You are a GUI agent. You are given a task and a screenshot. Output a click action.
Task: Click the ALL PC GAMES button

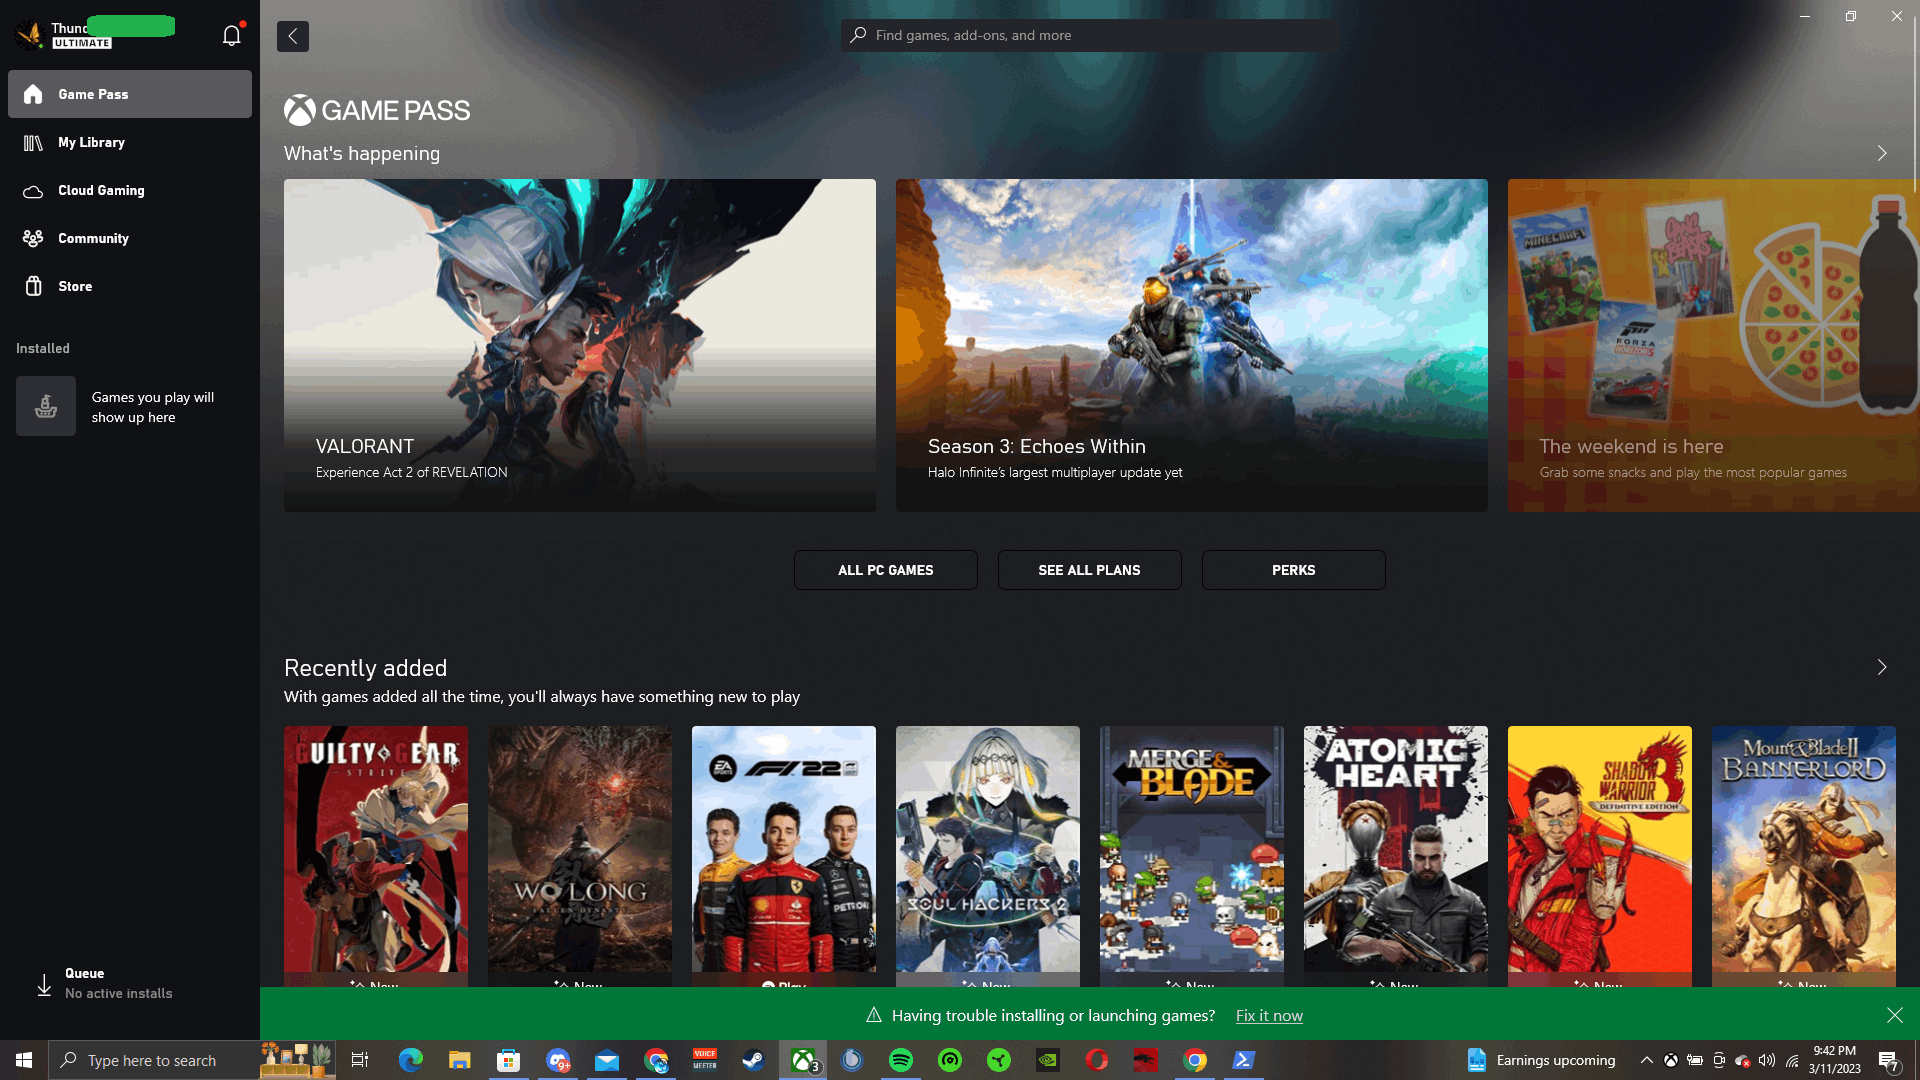886,570
